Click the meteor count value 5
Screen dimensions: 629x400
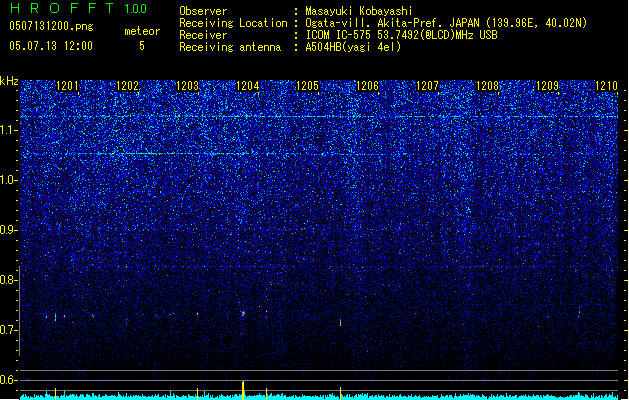[142, 46]
